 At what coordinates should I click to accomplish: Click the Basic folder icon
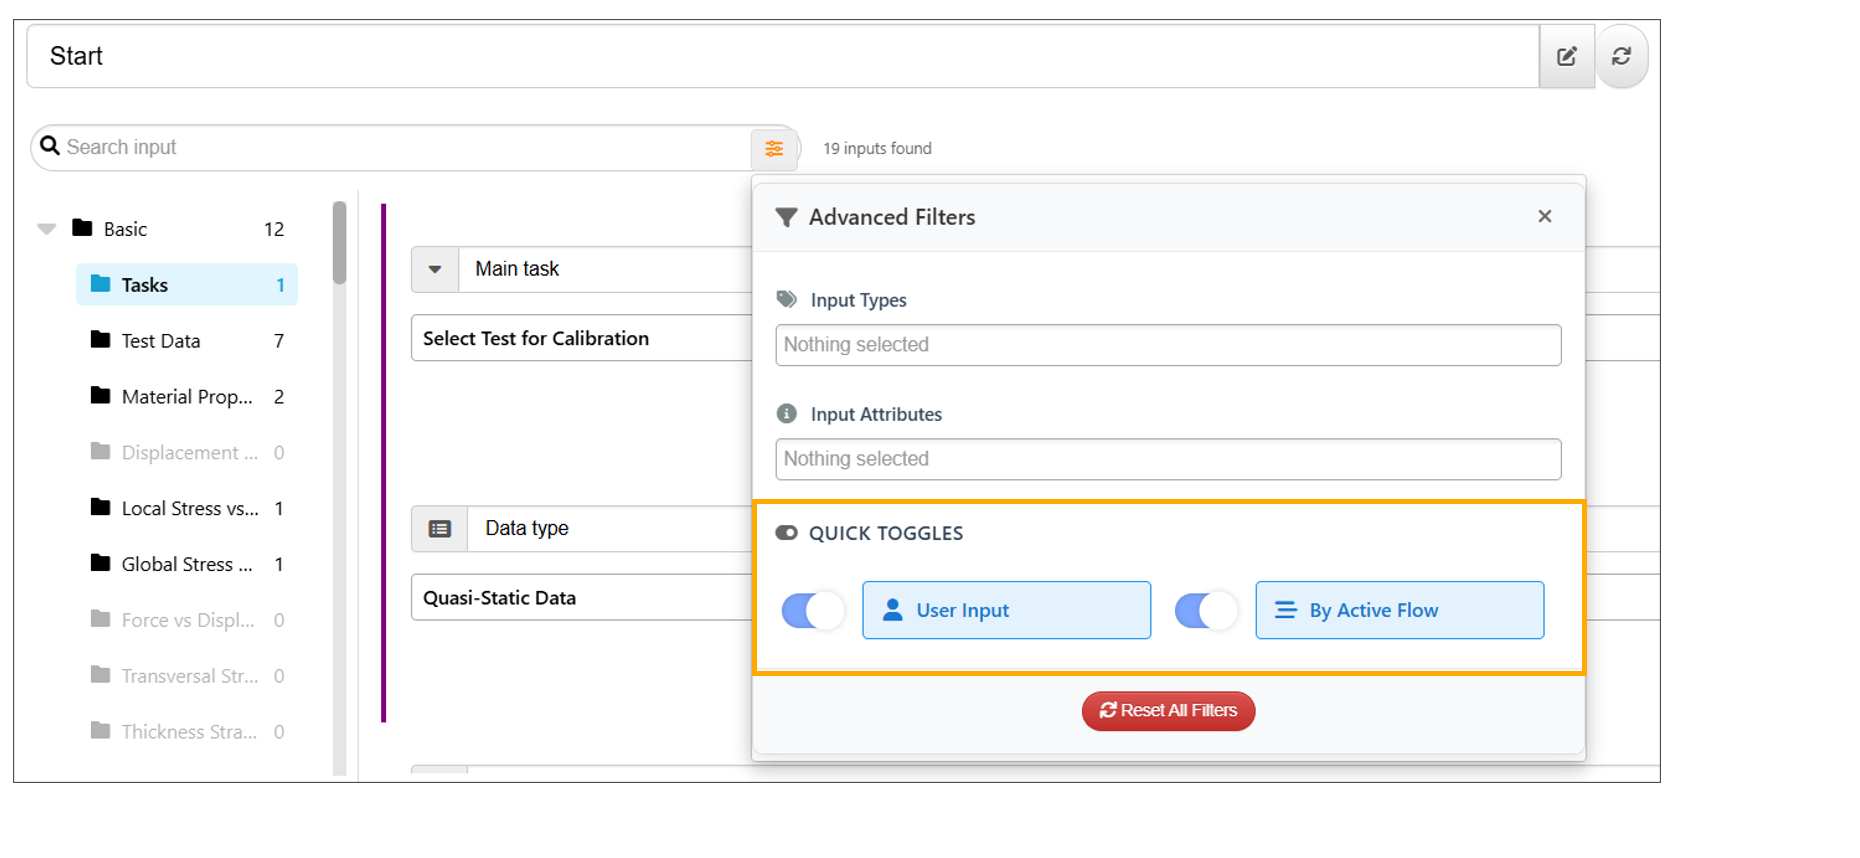coord(83,229)
